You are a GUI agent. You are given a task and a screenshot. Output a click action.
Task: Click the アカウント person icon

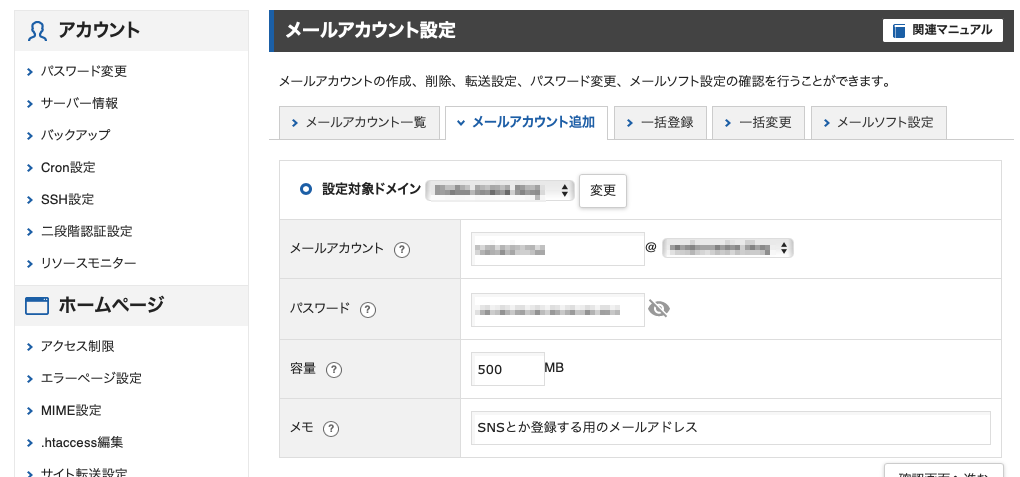point(37,31)
